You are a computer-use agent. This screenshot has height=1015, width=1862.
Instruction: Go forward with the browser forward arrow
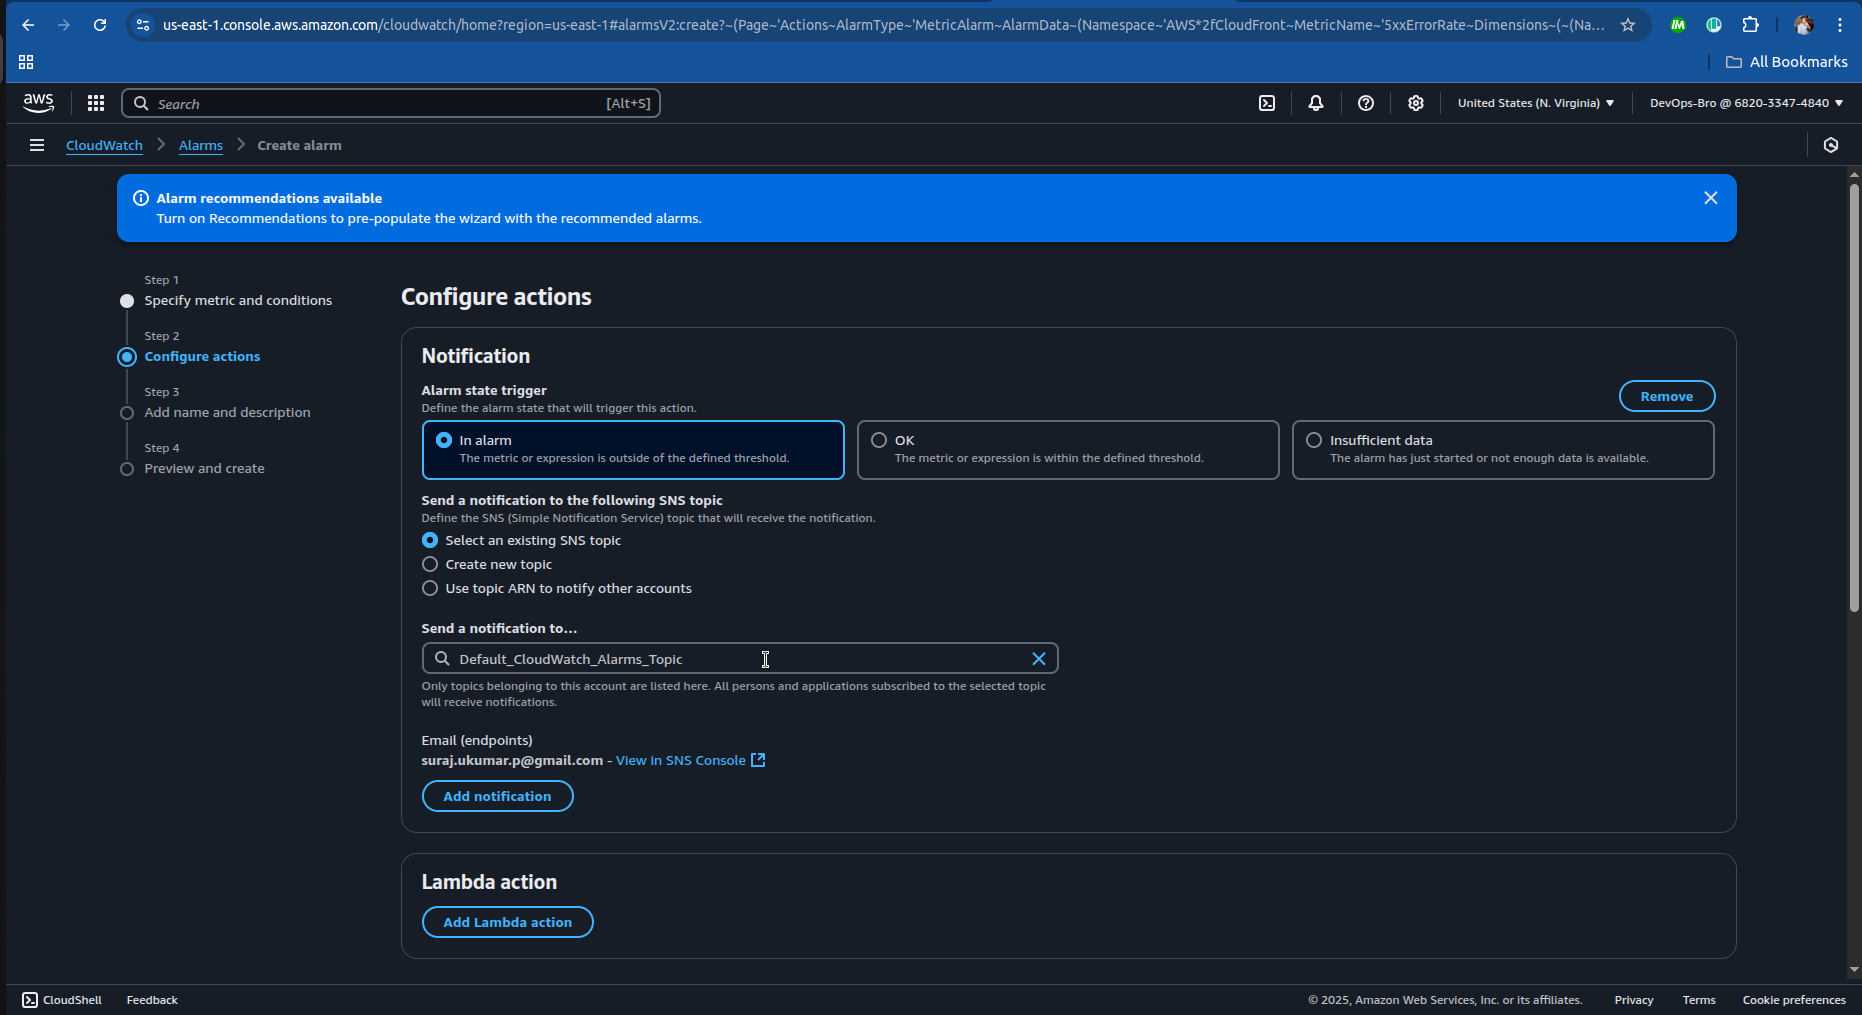pyautogui.click(x=64, y=25)
